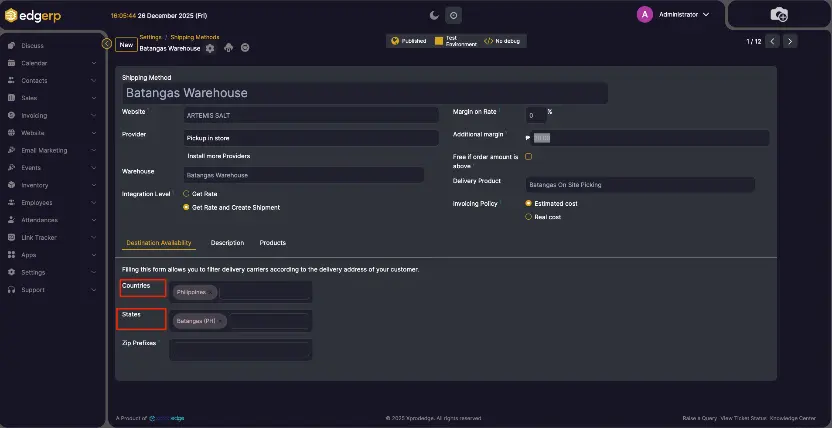Click the Zip Prefixes input field
The height and width of the screenshot is (428, 832).
(240, 349)
